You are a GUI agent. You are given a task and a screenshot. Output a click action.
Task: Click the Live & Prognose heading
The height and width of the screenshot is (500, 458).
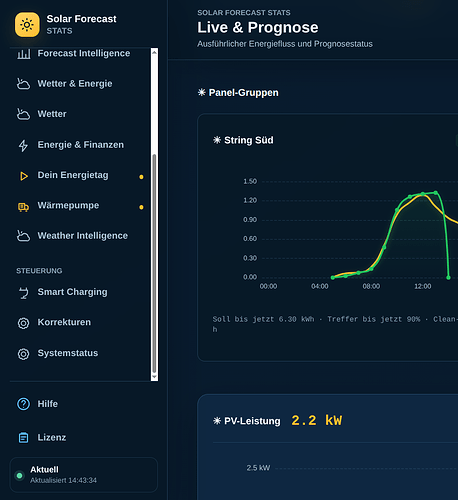click(x=258, y=28)
